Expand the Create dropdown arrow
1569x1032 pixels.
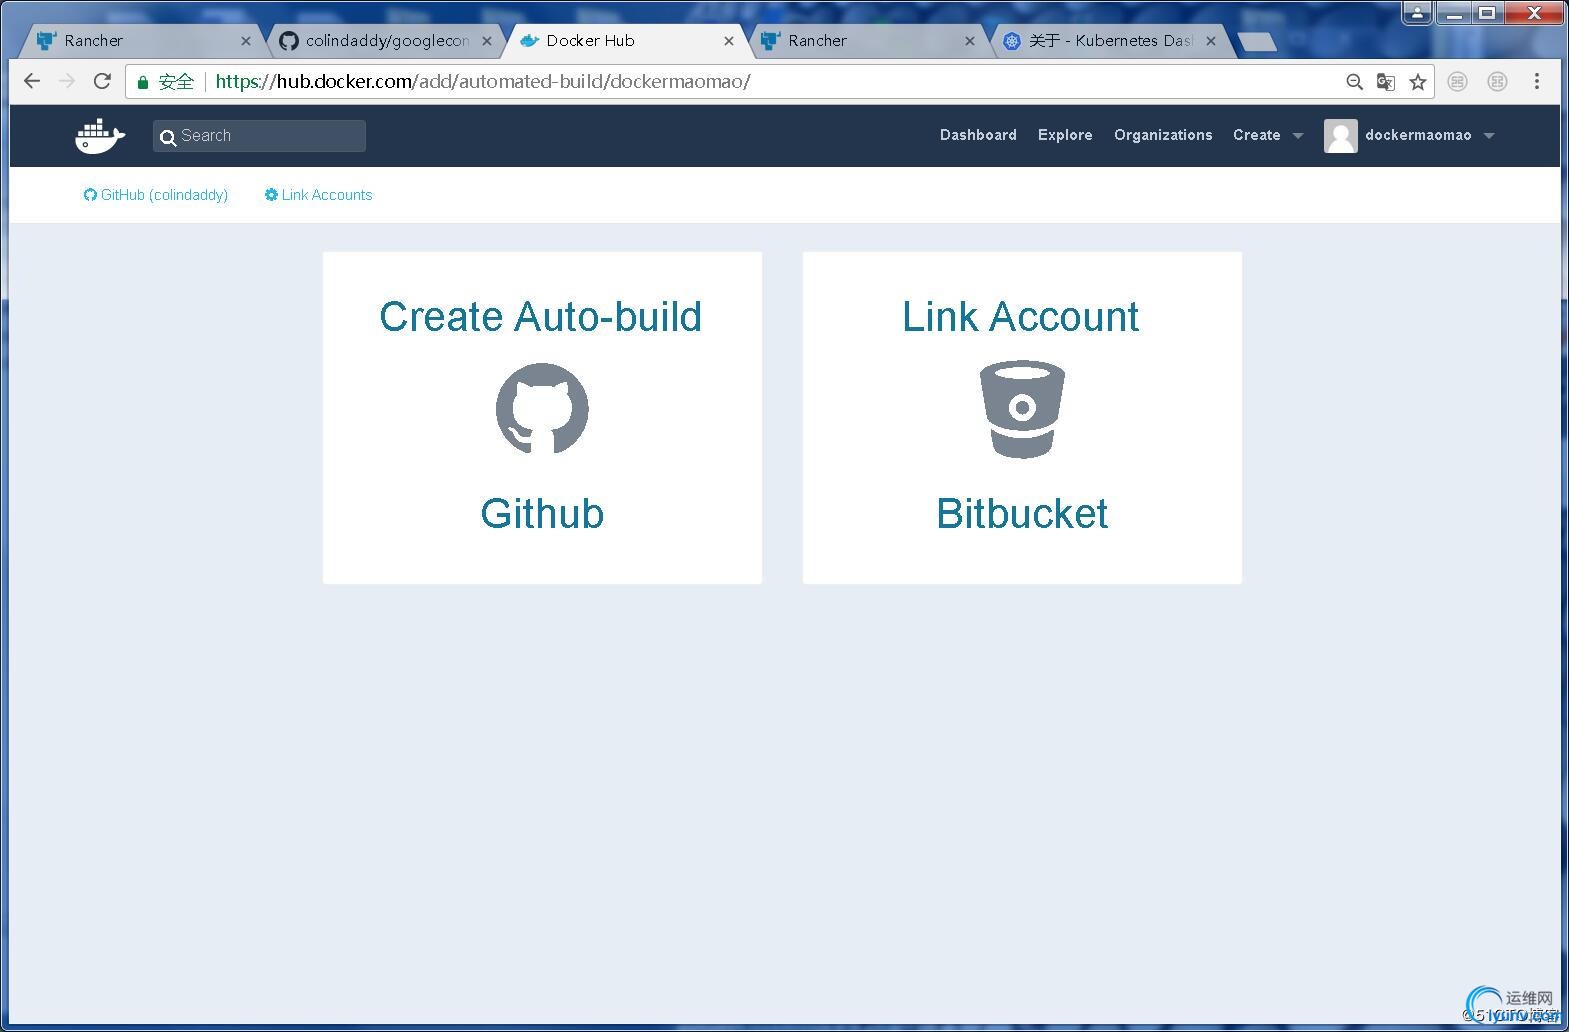pos(1298,136)
